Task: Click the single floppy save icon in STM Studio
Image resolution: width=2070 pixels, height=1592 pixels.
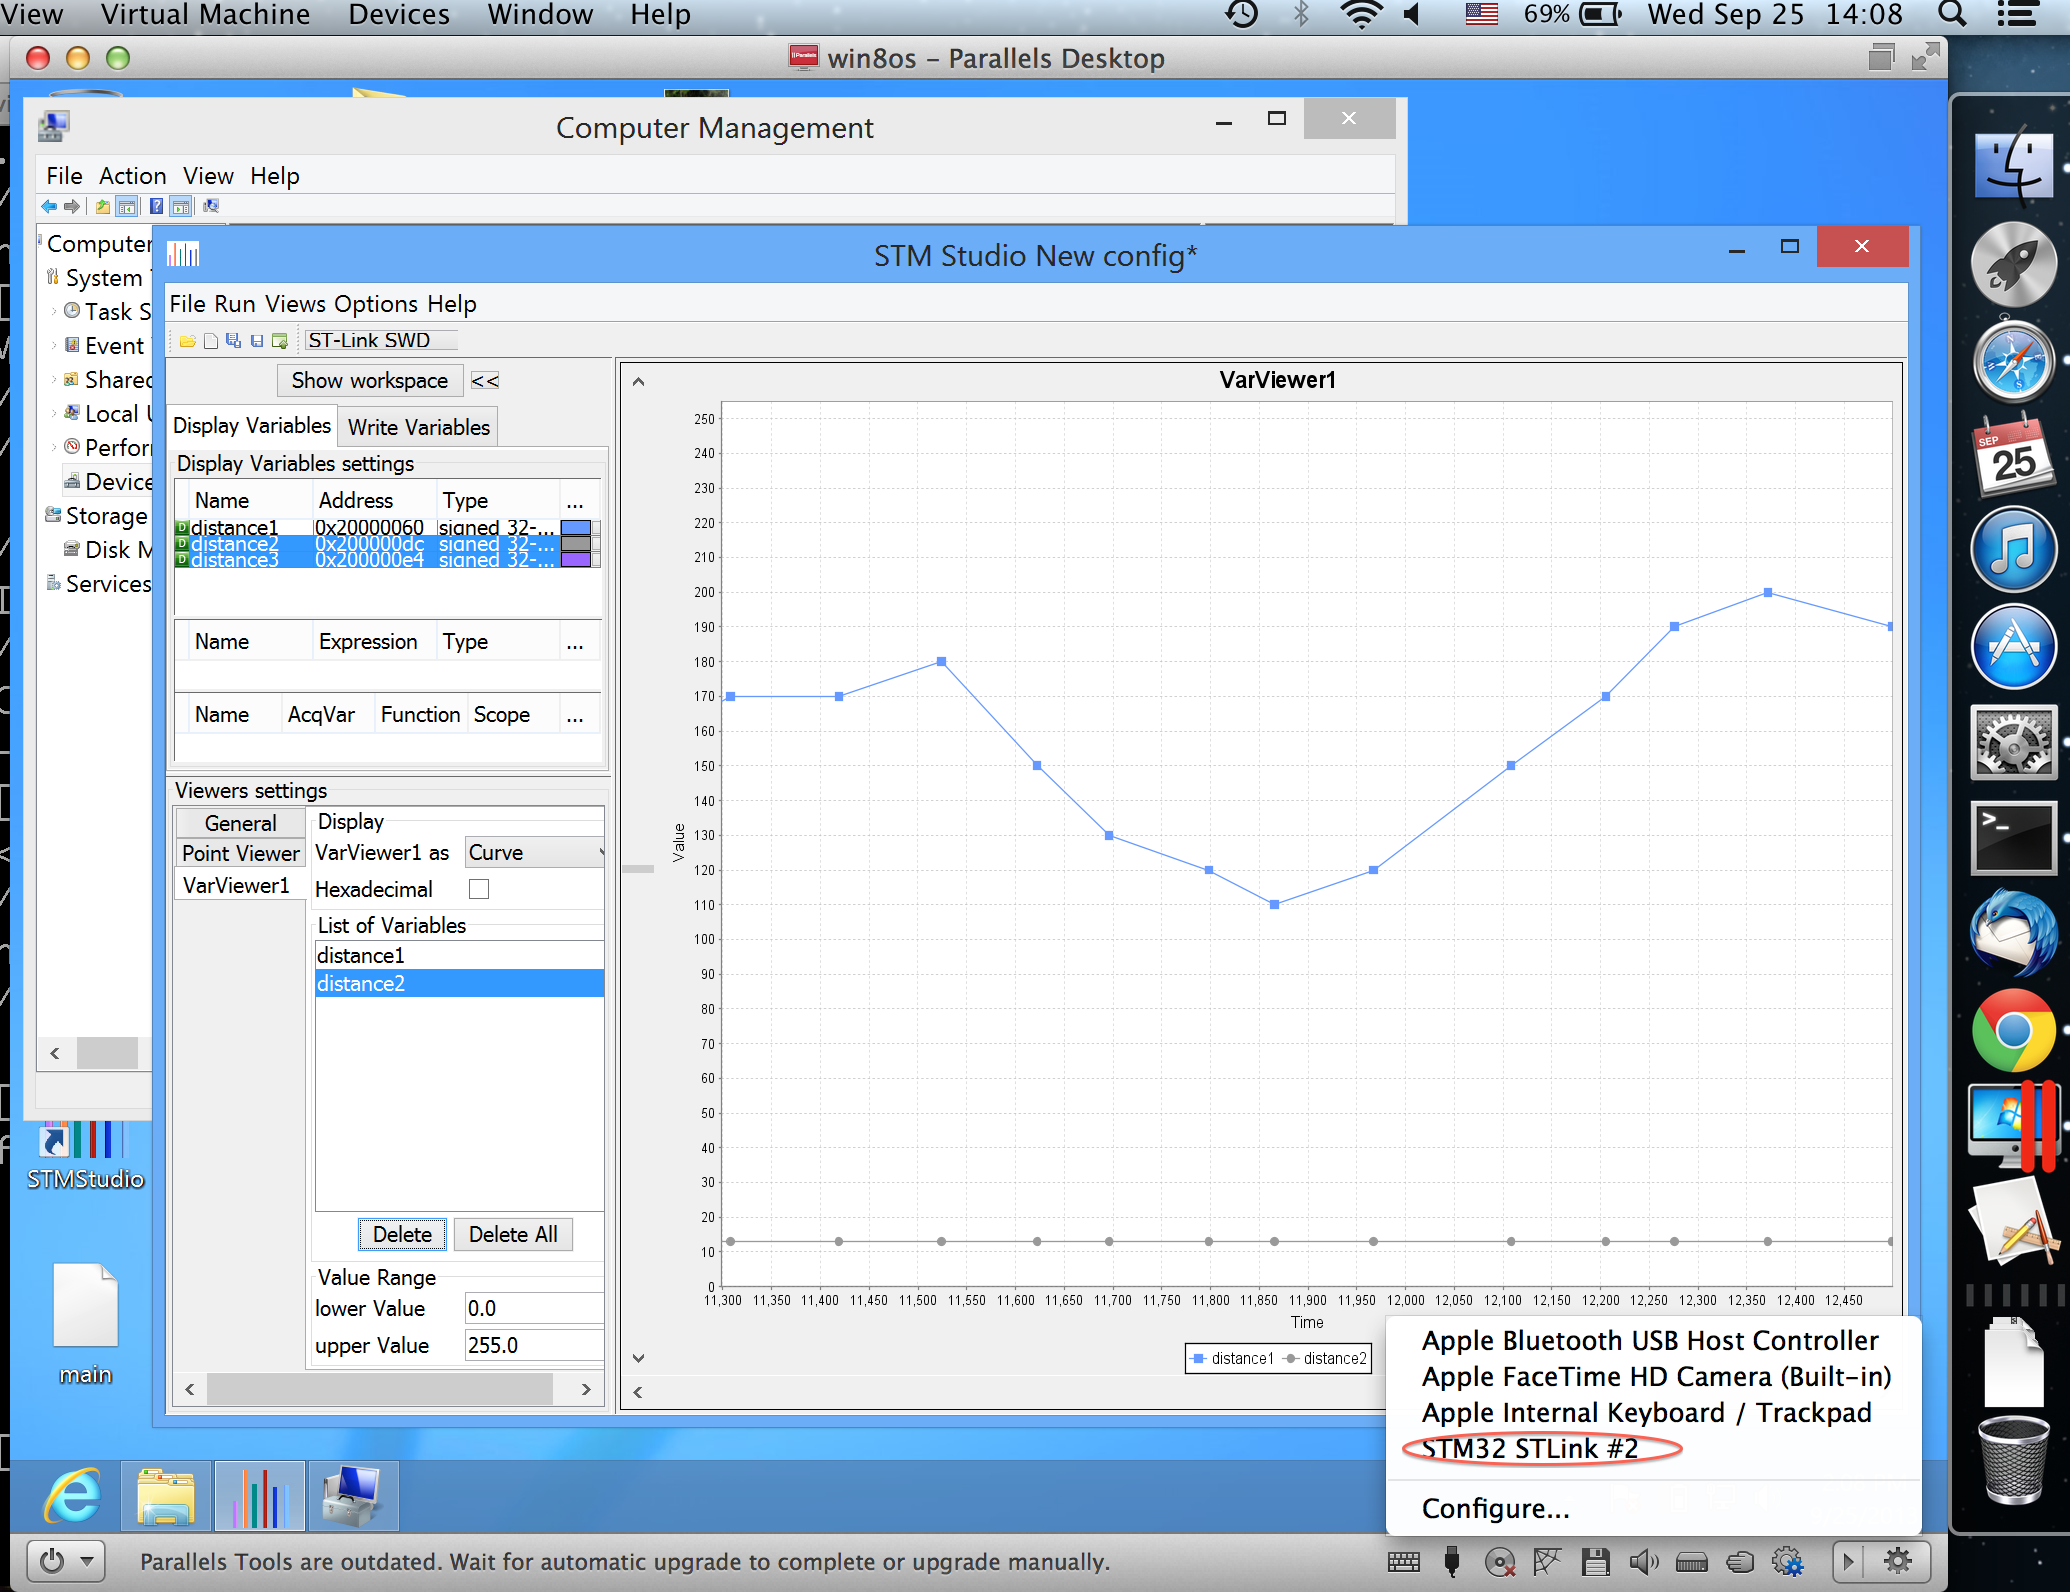Action: [257, 341]
